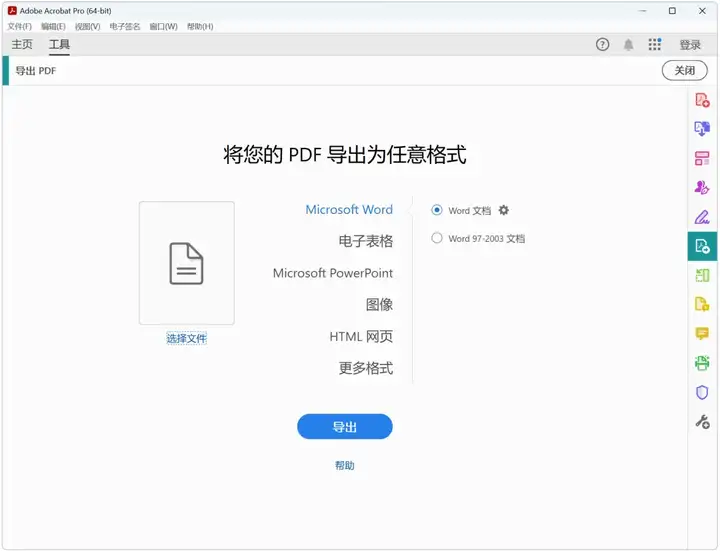Click the 关闭 button to close tool
The image size is (720, 551).
685,71
